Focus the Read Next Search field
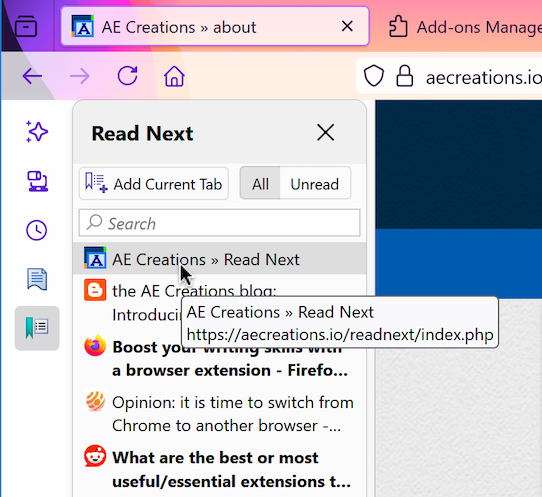This screenshot has height=497, width=542. [x=219, y=223]
